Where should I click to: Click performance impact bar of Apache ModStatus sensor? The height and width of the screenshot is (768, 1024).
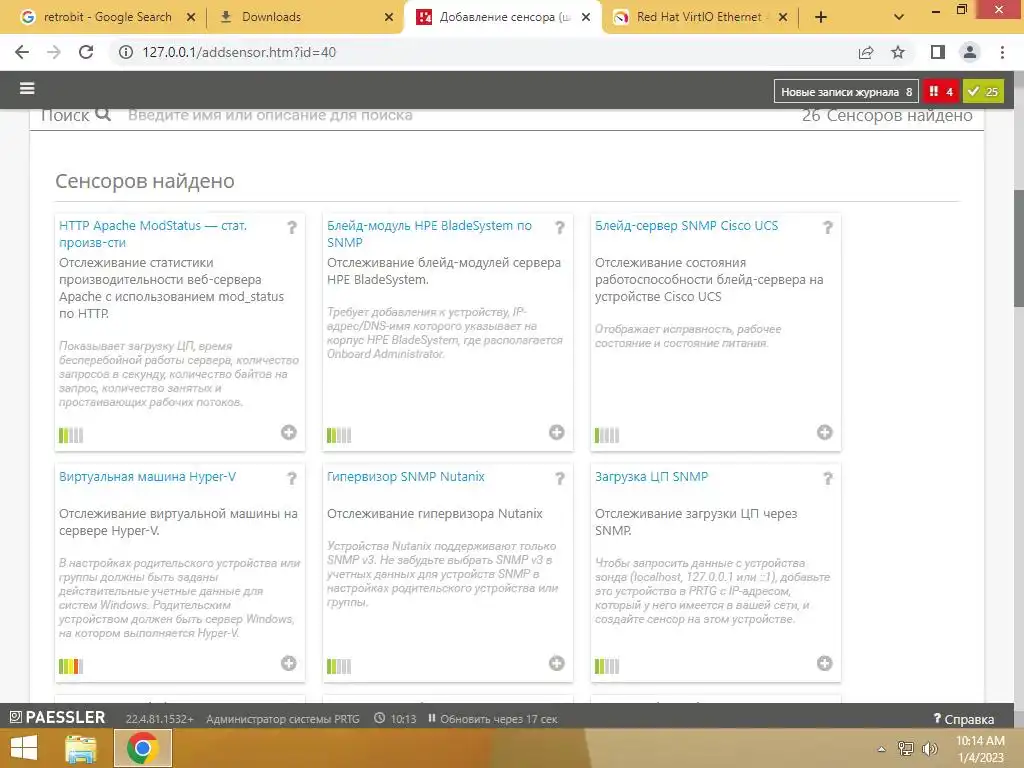tap(71, 435)
